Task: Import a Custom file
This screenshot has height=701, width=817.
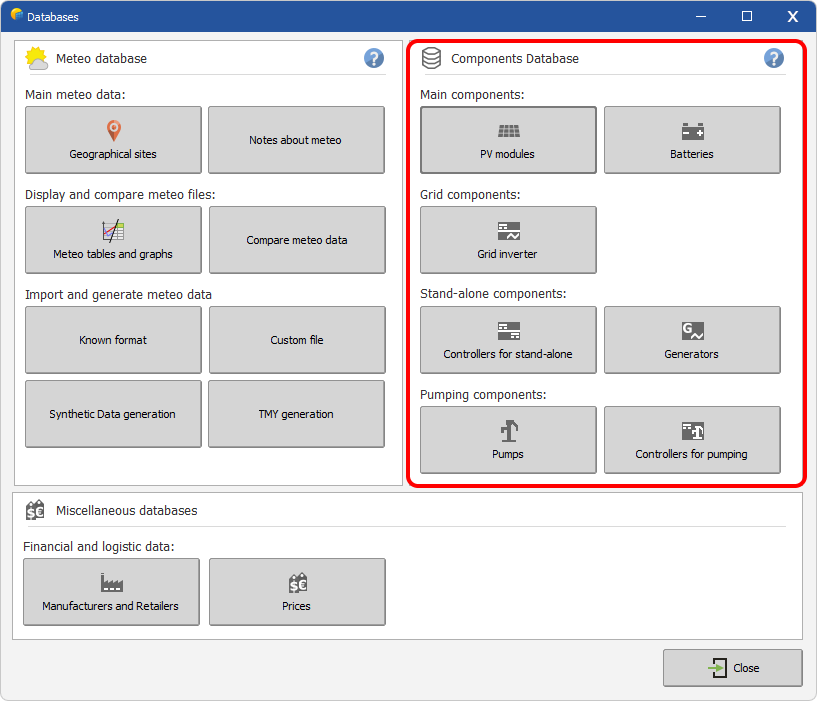Action: (297, 340)
